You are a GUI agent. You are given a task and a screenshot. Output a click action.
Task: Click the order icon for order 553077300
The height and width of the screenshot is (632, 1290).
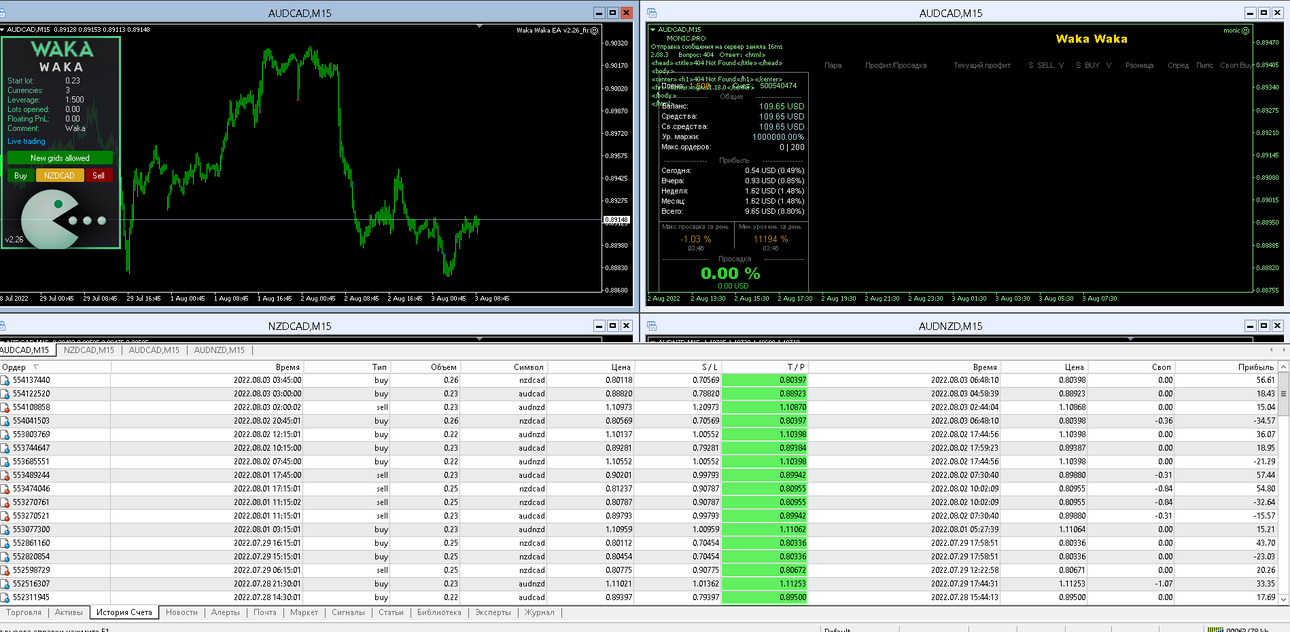6,529
